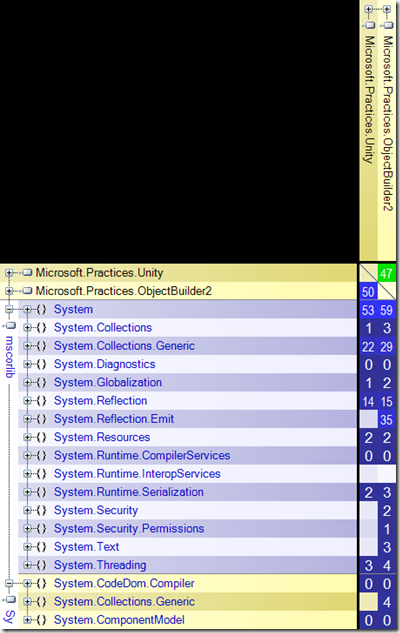Click the cell showing 4 for System.Threading

click(x=387, y=566)
